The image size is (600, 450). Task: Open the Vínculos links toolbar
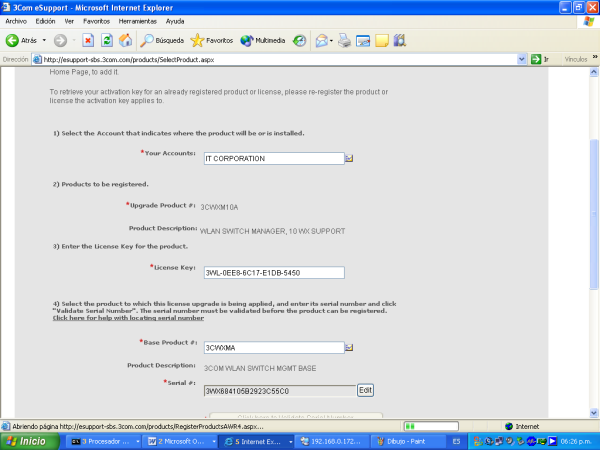(x=576, y=59)
